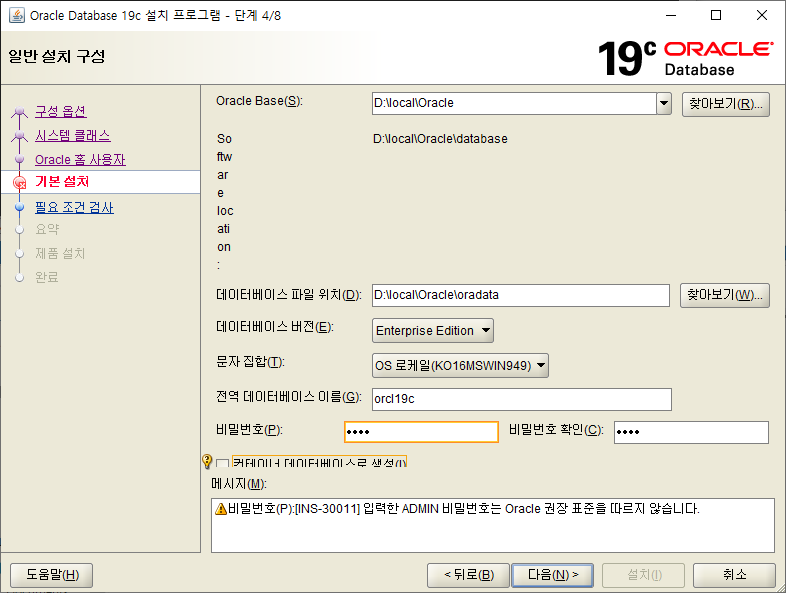Click the 필요 조건 검사 step bullet icon
Image resolution: width=786 pixels, height=593 pixels.
[x=20, y=207]
